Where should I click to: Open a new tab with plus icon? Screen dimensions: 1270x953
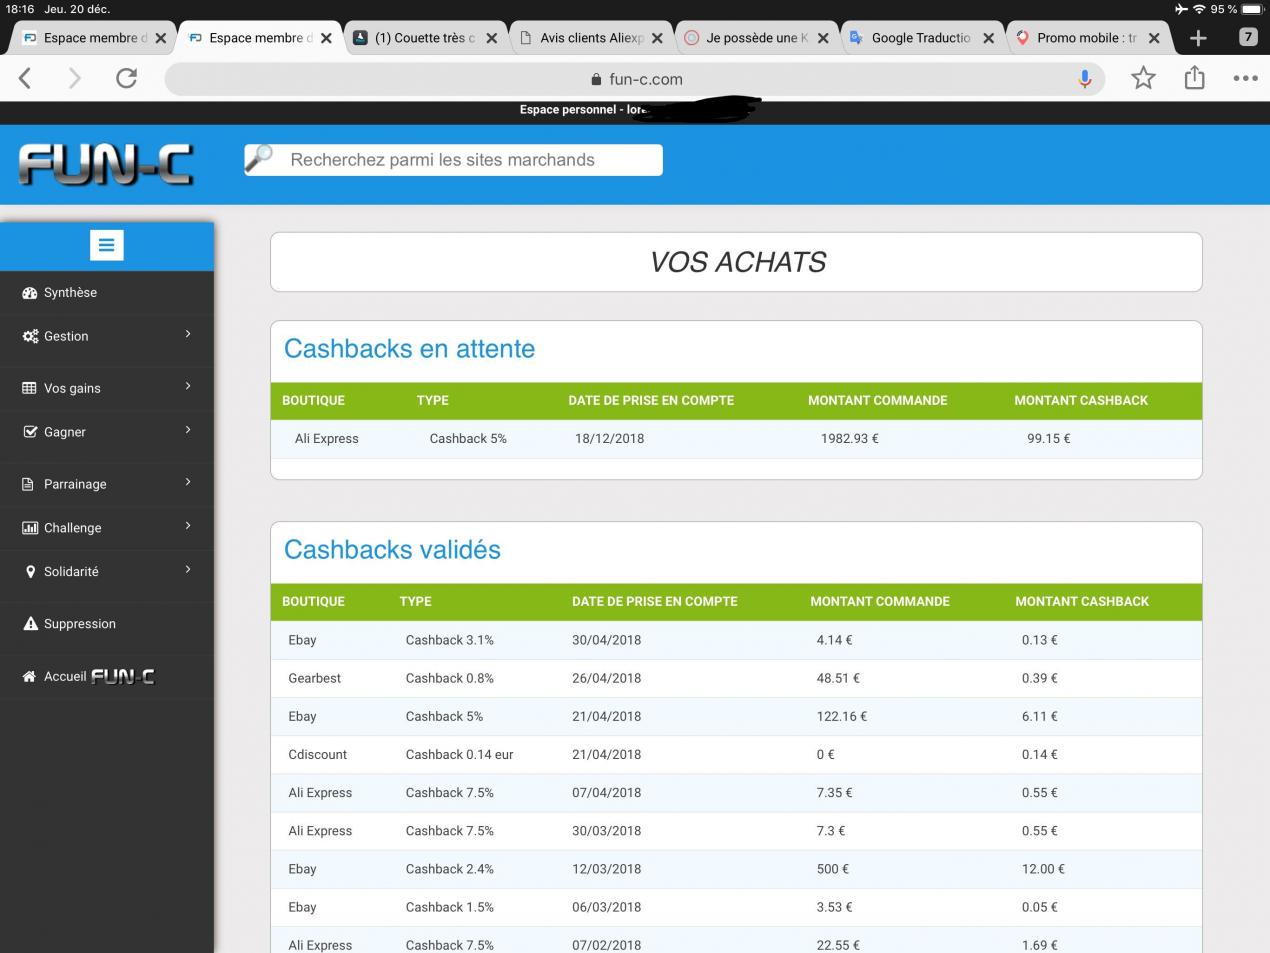click(x=1198, y=38)
